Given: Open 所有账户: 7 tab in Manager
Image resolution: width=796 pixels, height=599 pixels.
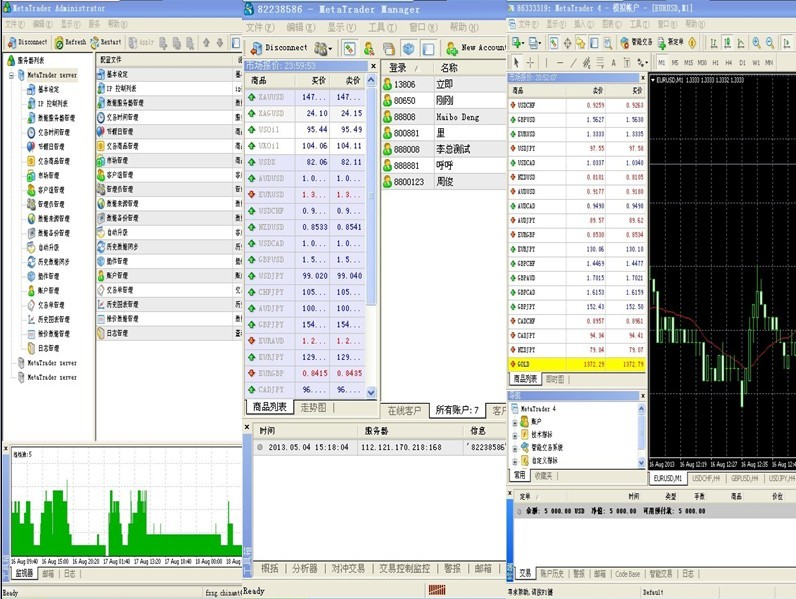Looking at the screenshot, I should (x=456, y=410).
